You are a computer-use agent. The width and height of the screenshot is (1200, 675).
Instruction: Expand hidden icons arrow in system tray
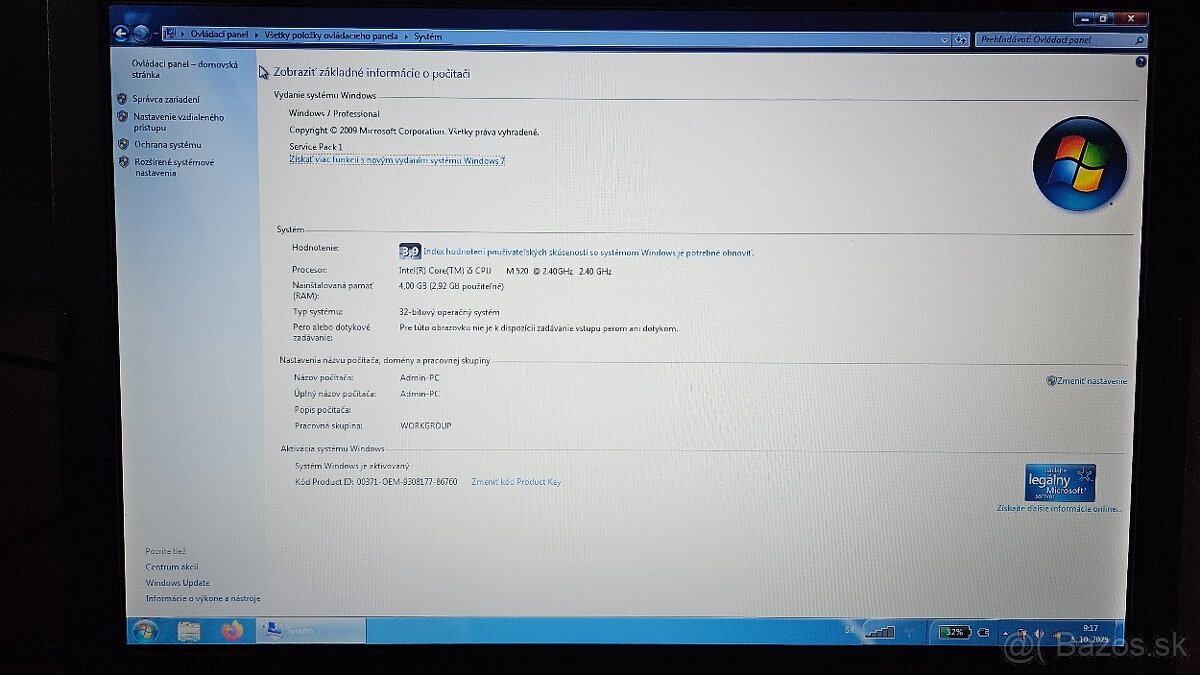tap(1005, 632)
